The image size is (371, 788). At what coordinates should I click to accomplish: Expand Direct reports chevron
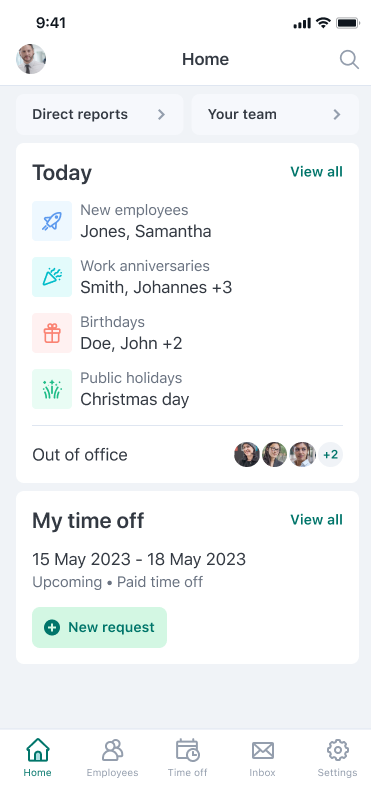coord(161,115)
